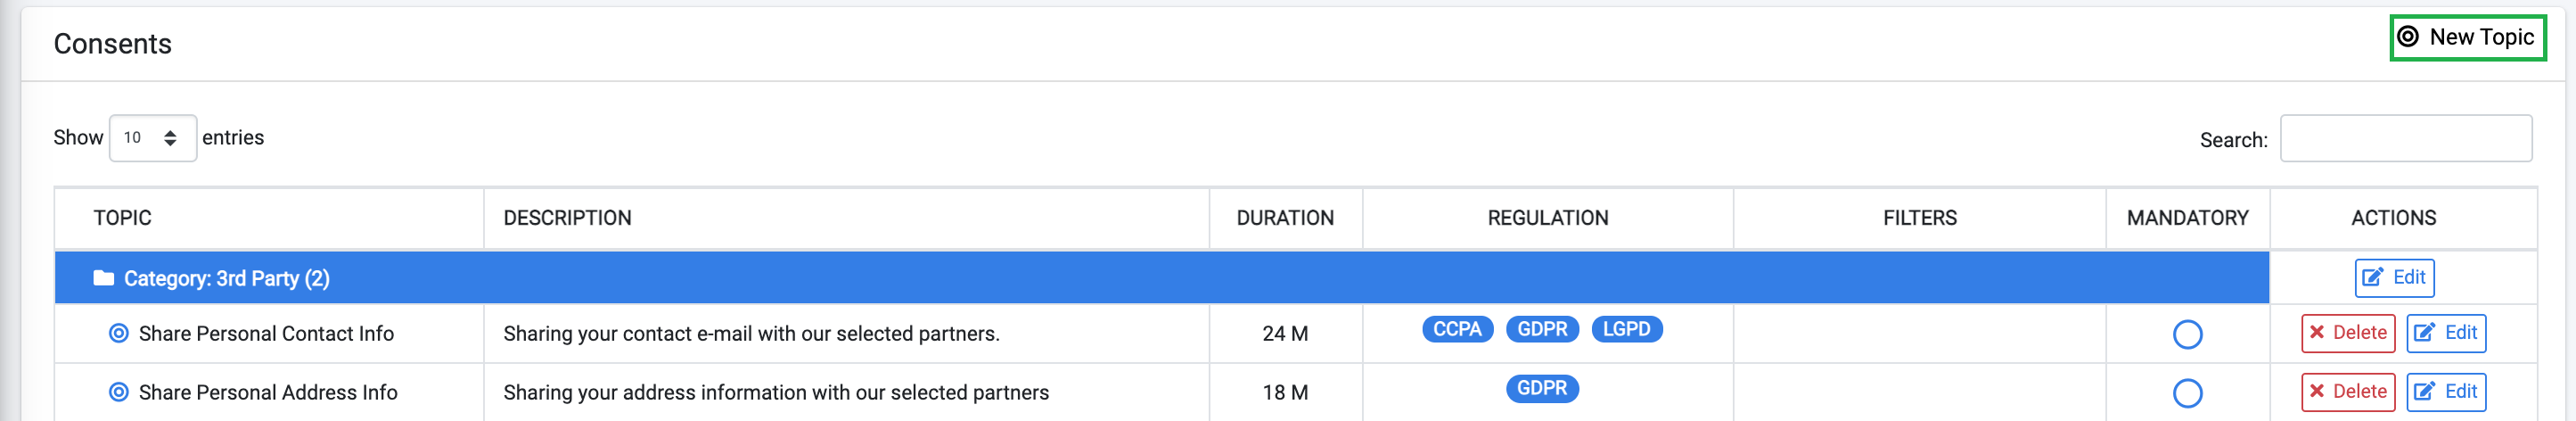Toggle mandatory for Share Personal Address Info
This screenshot has height=421, width=2576.
[2187, 393]
